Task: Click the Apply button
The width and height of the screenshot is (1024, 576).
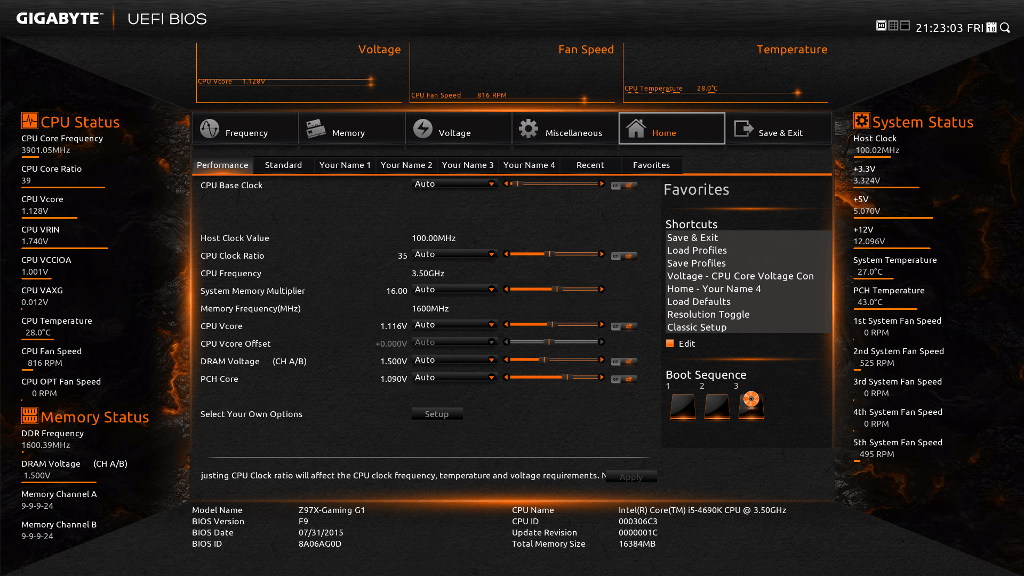Action: [x=631, y=477]
